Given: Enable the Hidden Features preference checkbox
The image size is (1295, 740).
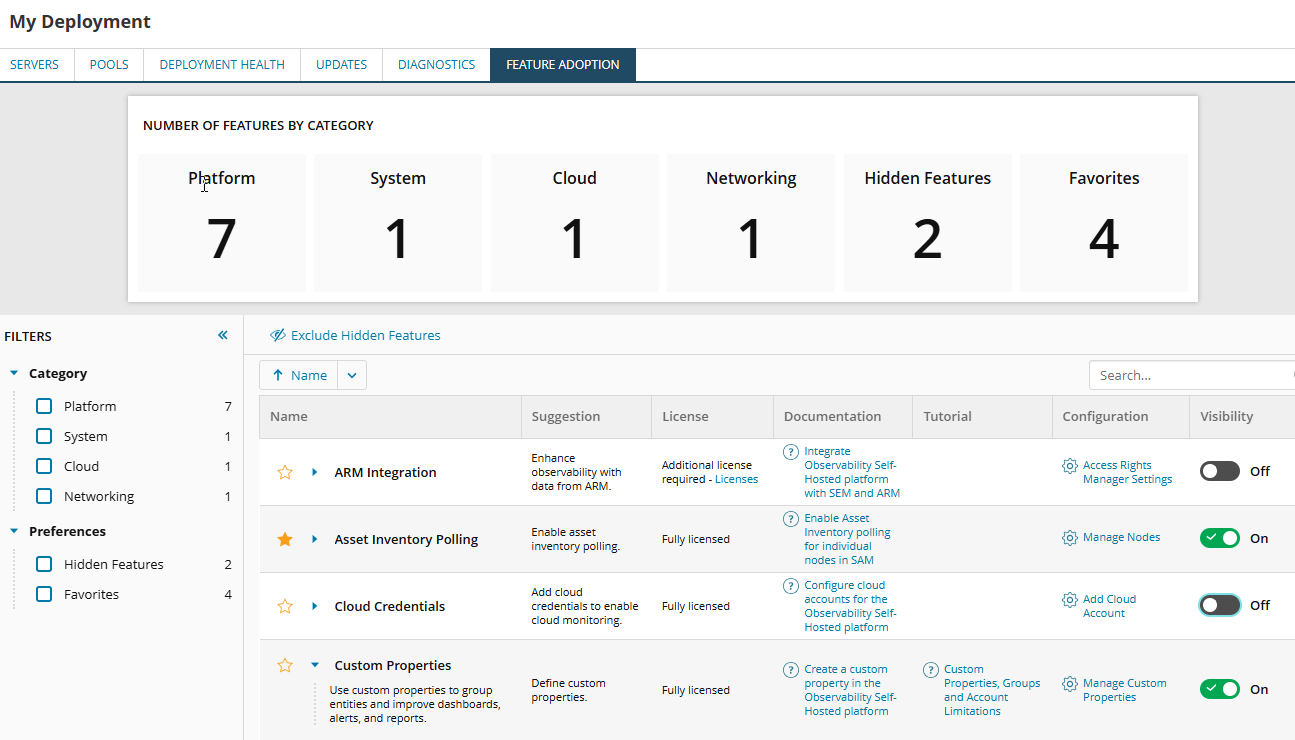Looking at the screenshot, I should coord(44,564).
